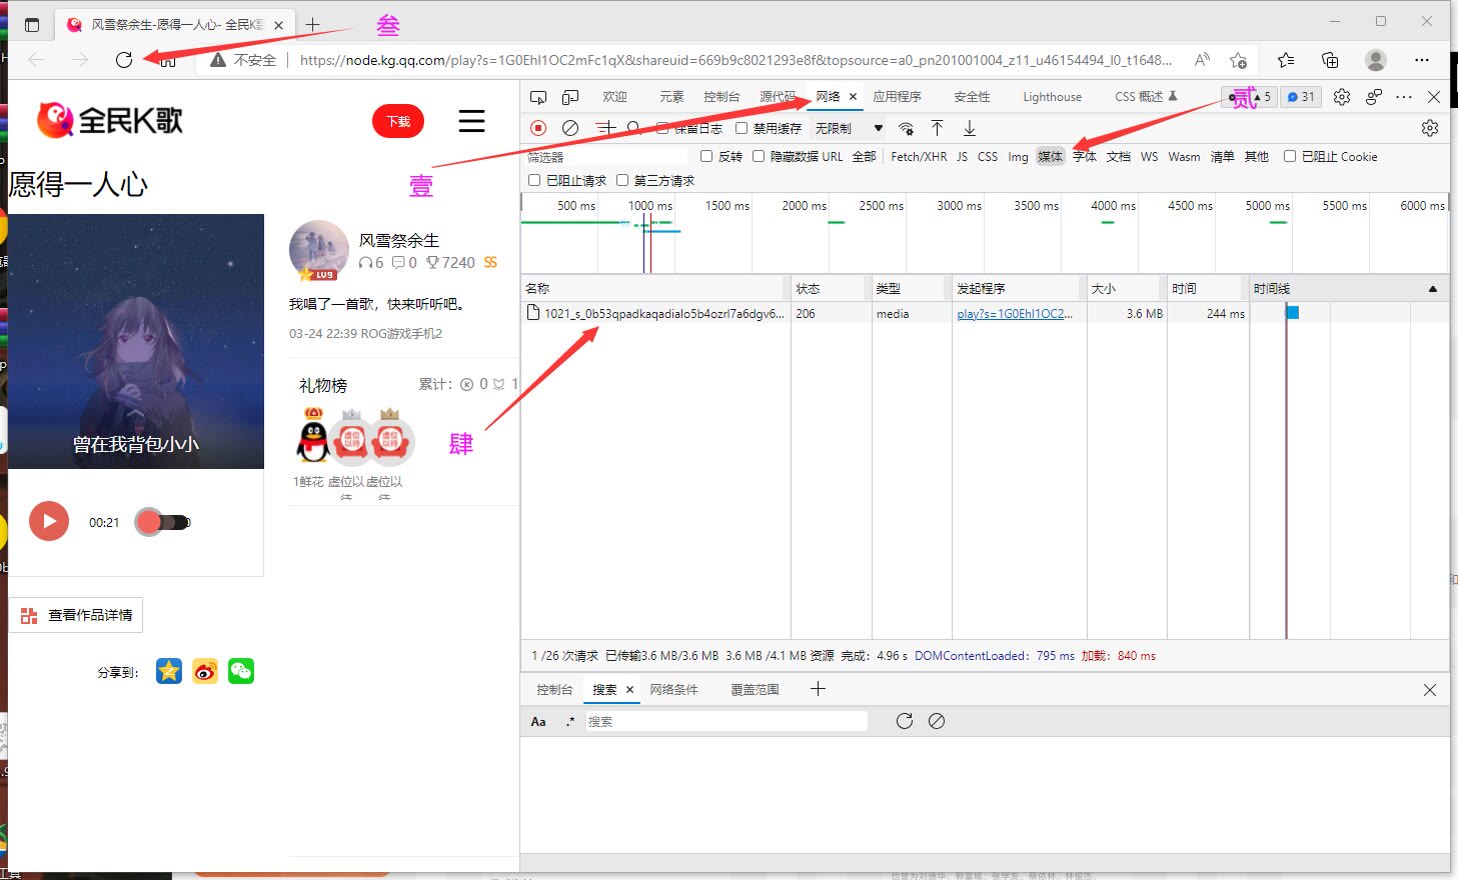
Task: Share to WeChat icon
Action: coord(241,671)
